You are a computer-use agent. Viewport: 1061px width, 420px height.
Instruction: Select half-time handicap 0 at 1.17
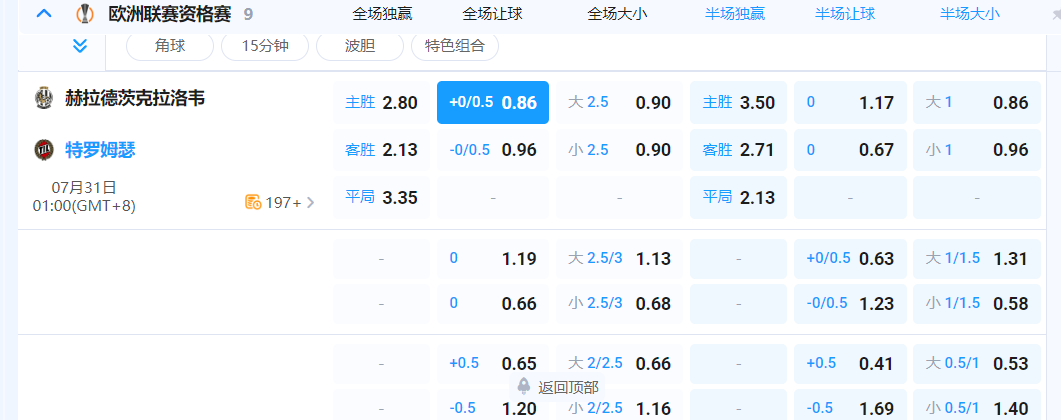[x=850, y=103]
